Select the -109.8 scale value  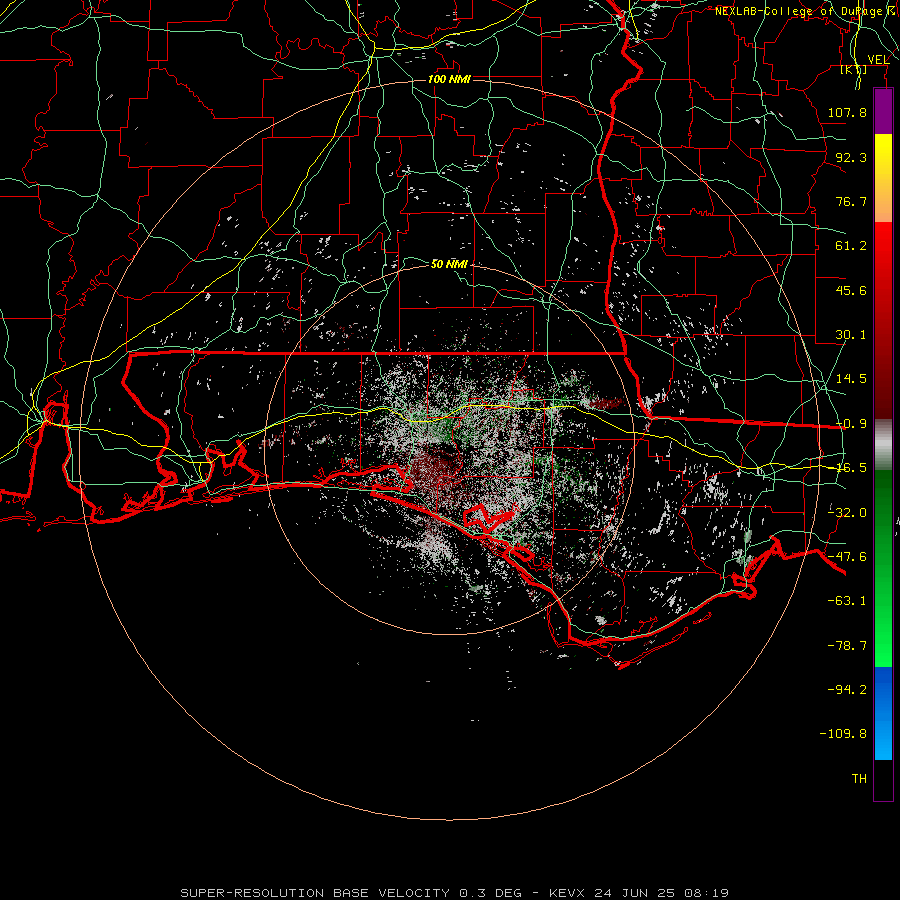click(x=843, y=734)
